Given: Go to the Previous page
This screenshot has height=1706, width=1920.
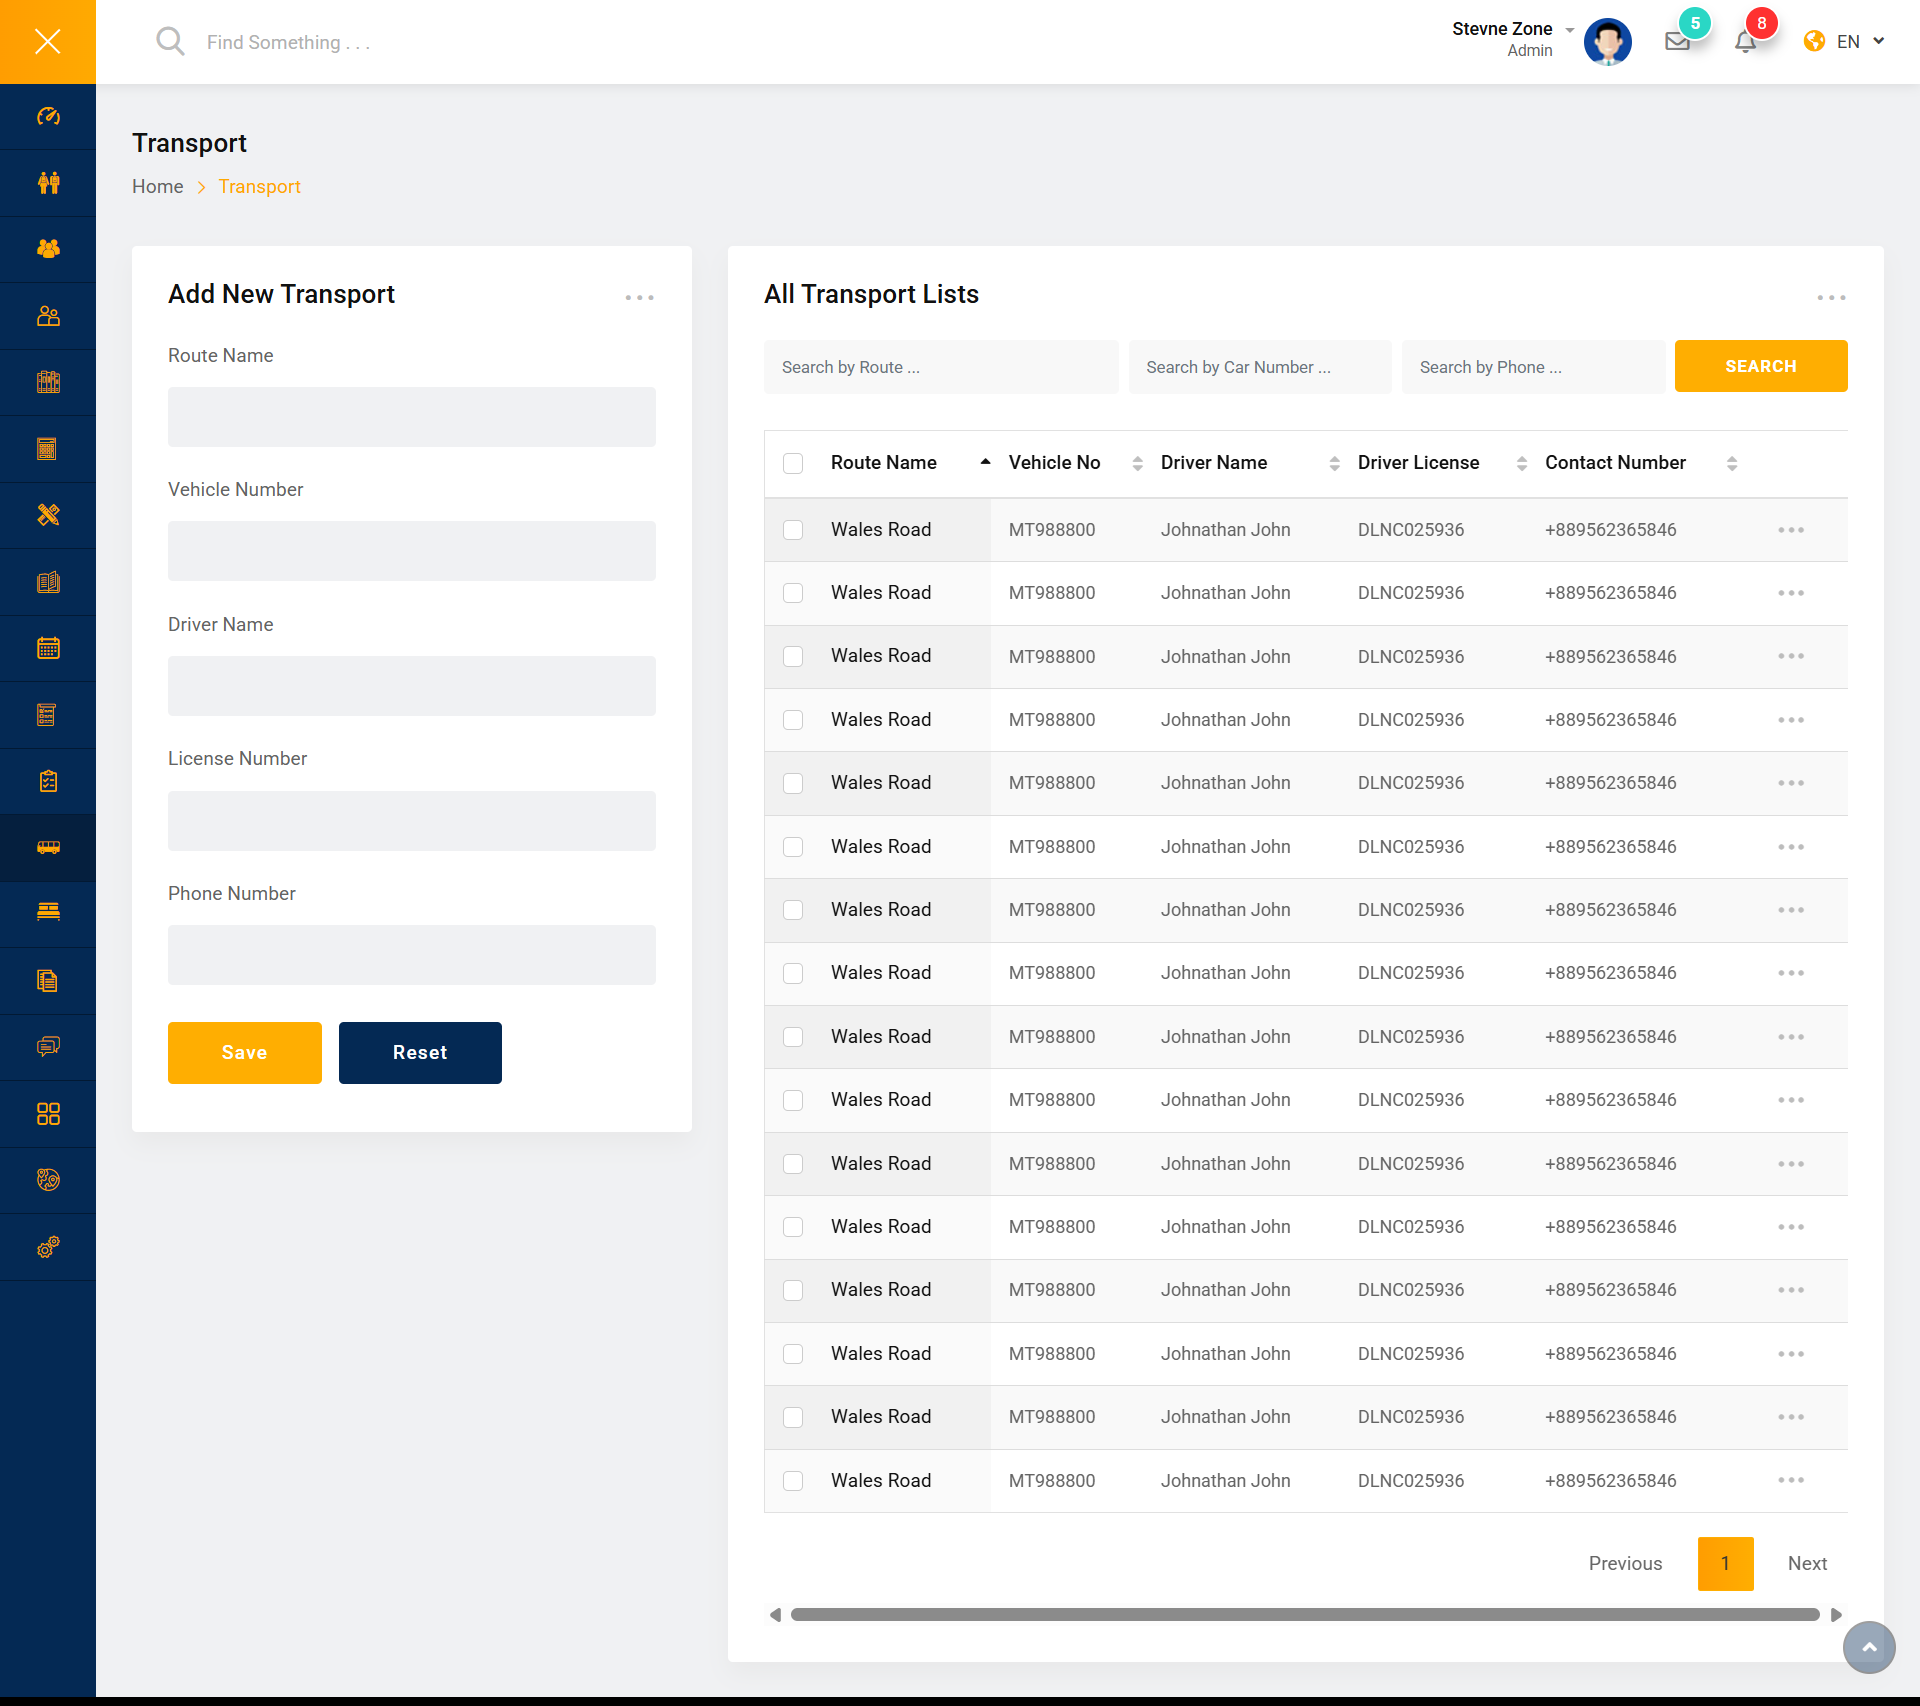Looking at the screenshot, I should pos(1626,1564).
